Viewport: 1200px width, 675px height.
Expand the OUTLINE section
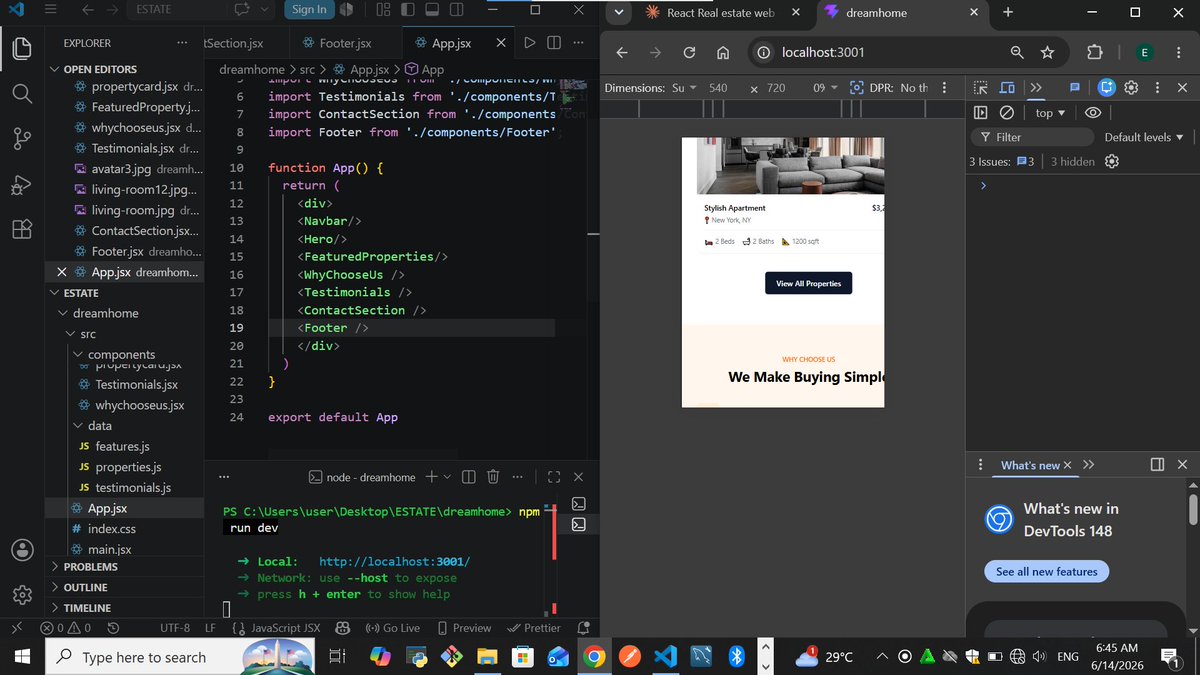point(85,587)
